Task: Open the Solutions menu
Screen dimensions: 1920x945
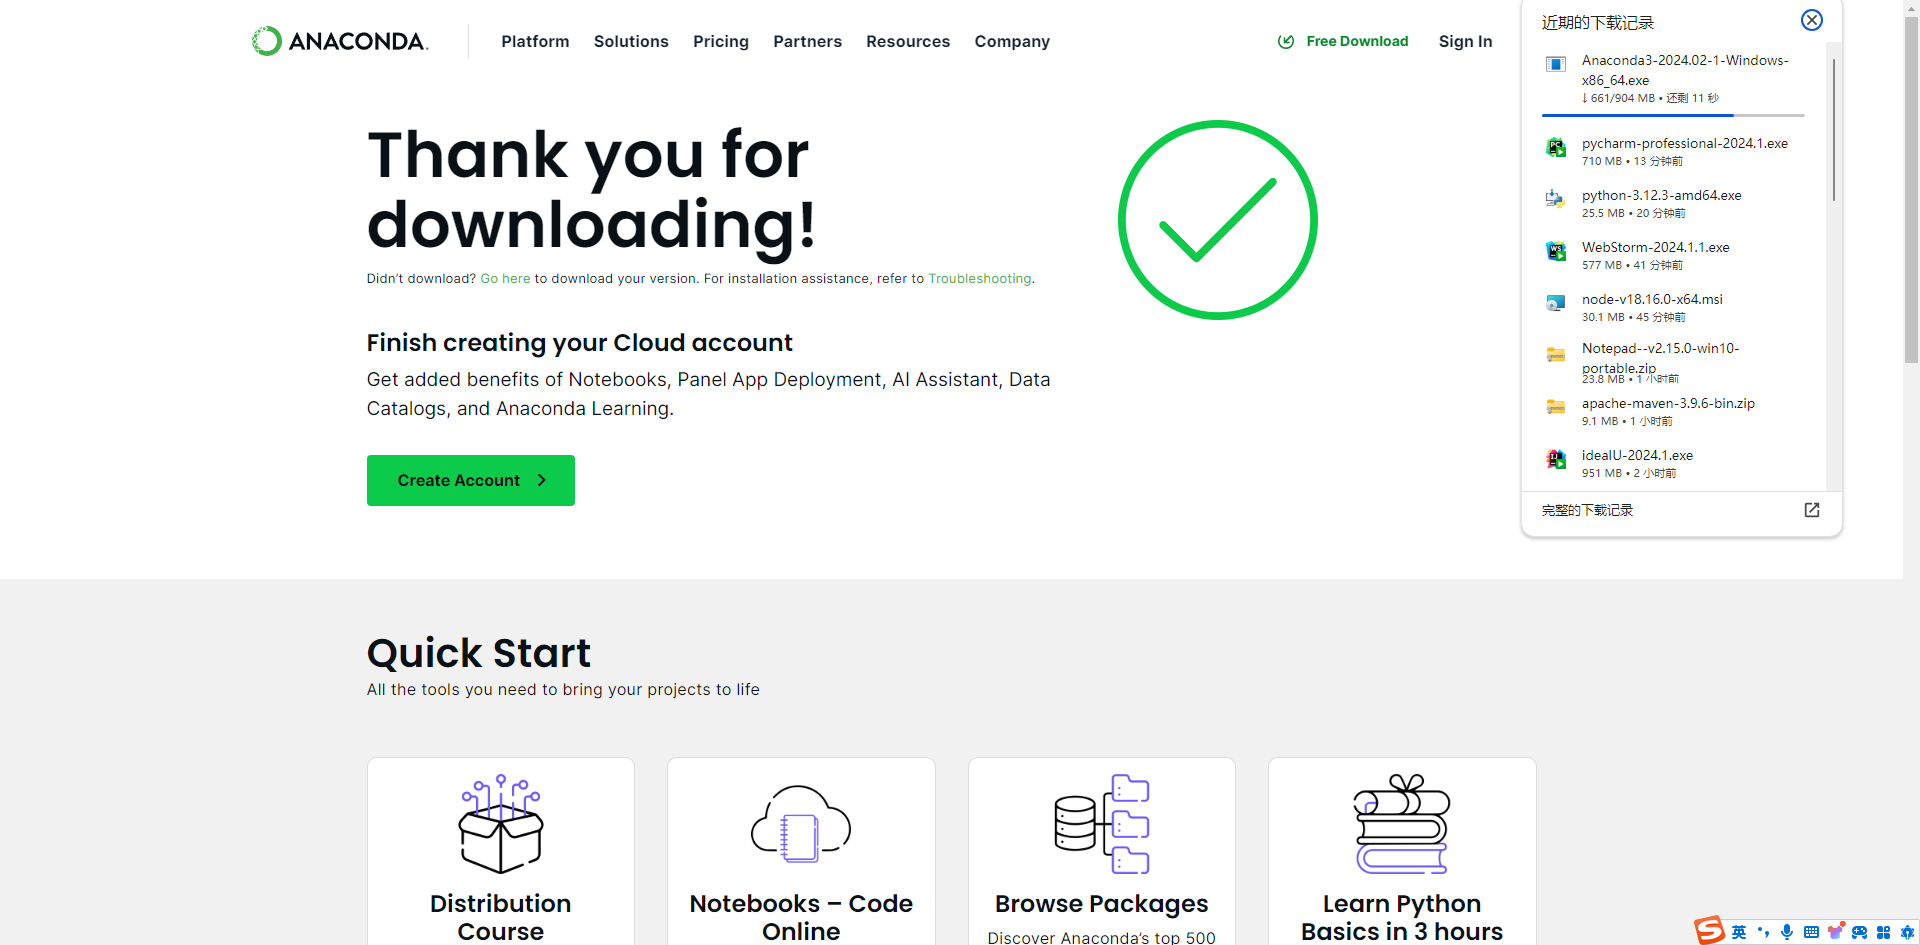Action: point(631,41)
